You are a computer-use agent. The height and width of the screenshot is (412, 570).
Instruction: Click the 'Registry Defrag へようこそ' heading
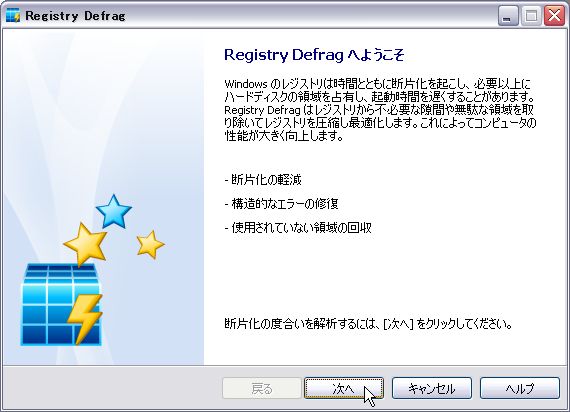point(314,55)
